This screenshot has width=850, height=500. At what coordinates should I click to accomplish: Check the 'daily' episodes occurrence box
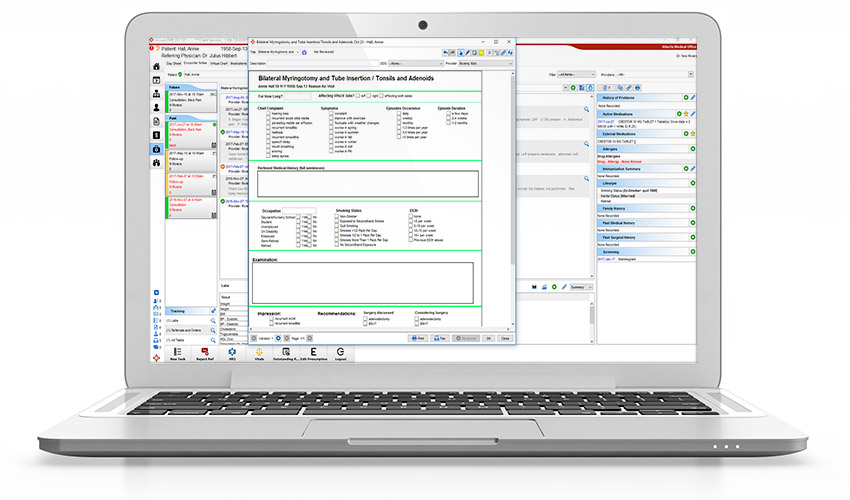(x=398, y=114)
